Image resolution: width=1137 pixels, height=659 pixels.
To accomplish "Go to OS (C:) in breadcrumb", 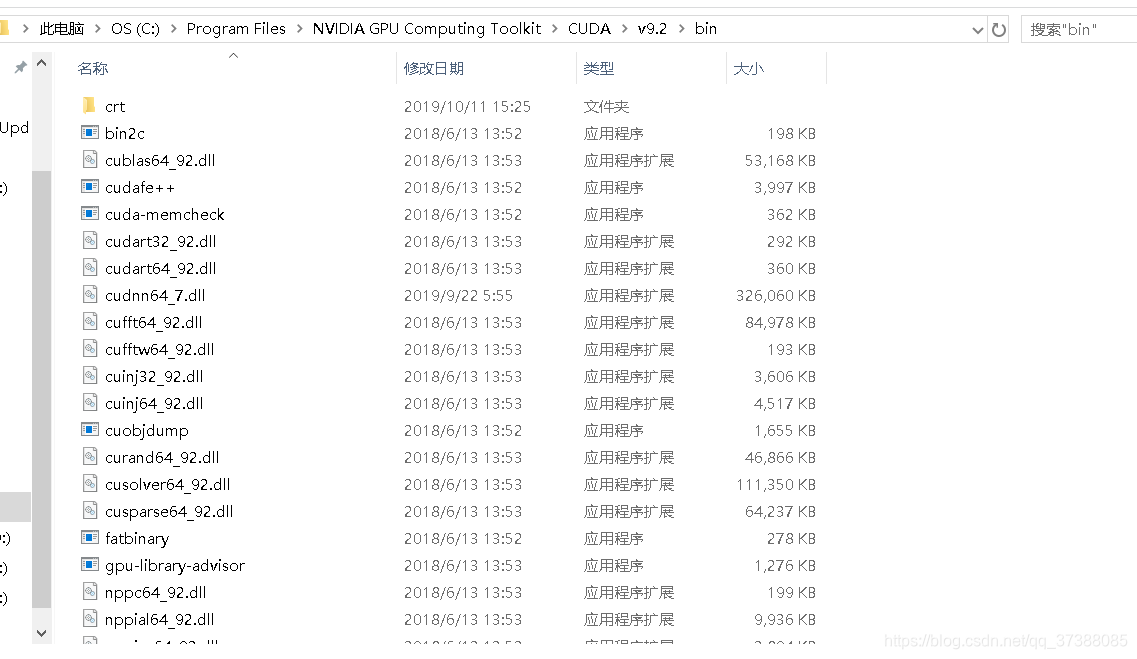I will click(135, 29).
